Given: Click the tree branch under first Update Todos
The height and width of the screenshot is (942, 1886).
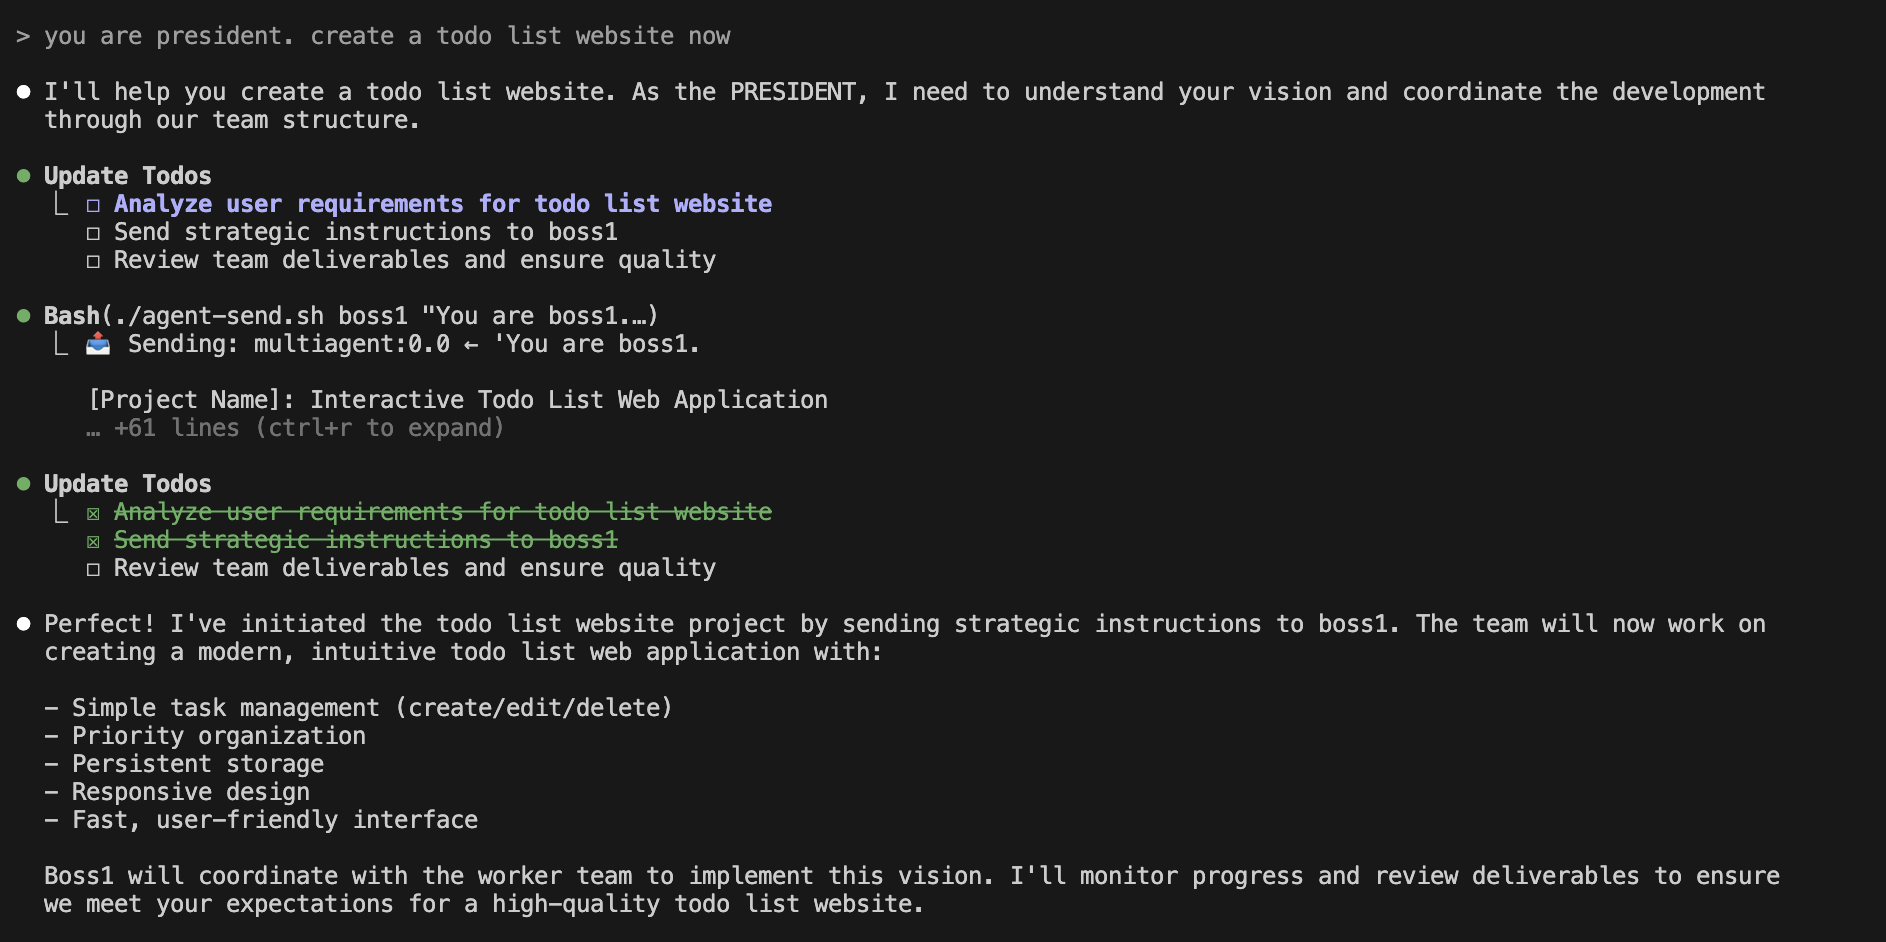Looking at the screenshot, I should [x=61, y=204].
